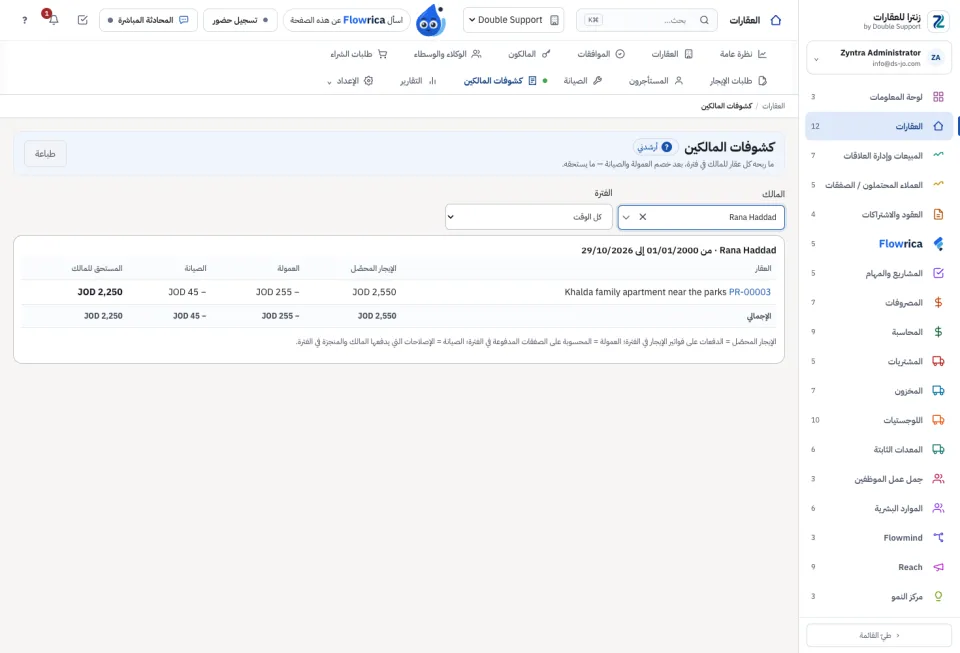Screen dimensions: 960x653
Task: Collapse the sidebar with طي القائمة
Action: tap(879, 635)
